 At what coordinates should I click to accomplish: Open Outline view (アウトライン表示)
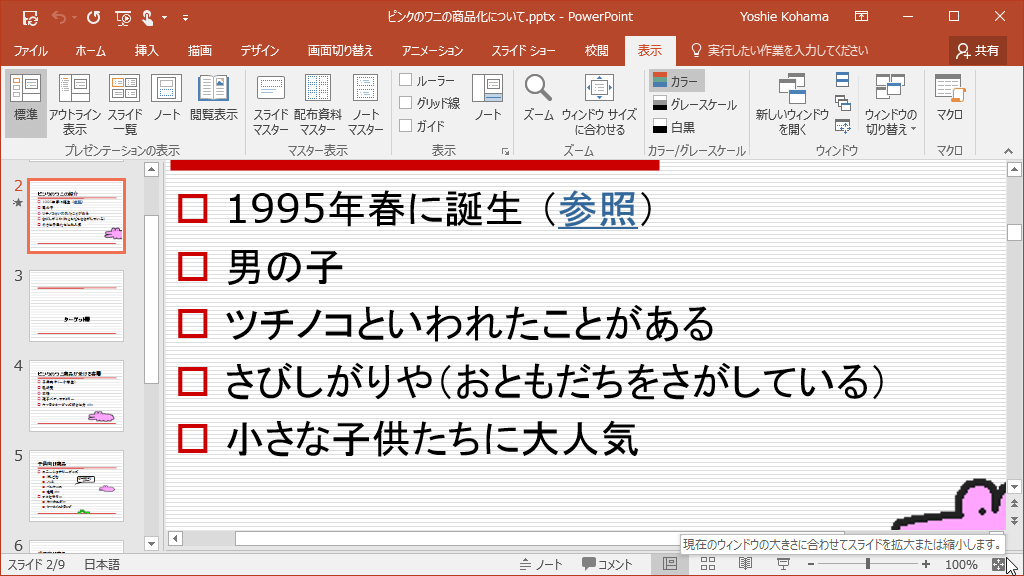[74, 103]
